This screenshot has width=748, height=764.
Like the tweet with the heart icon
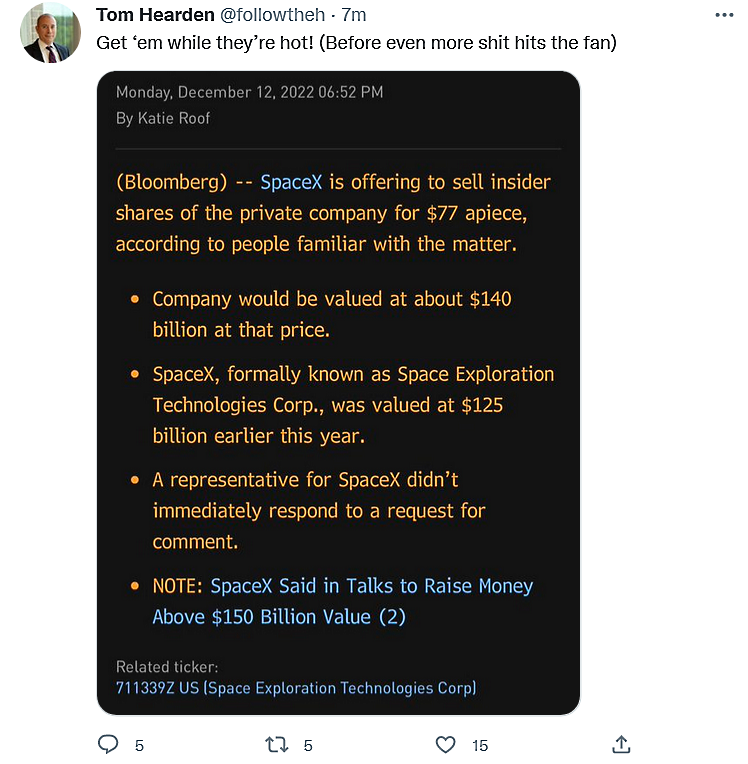click(x=446, y=745)
